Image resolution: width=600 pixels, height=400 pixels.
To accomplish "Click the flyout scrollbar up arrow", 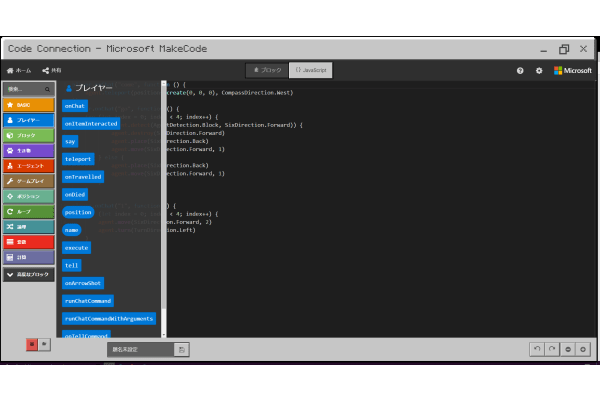I will pos(164,83).
